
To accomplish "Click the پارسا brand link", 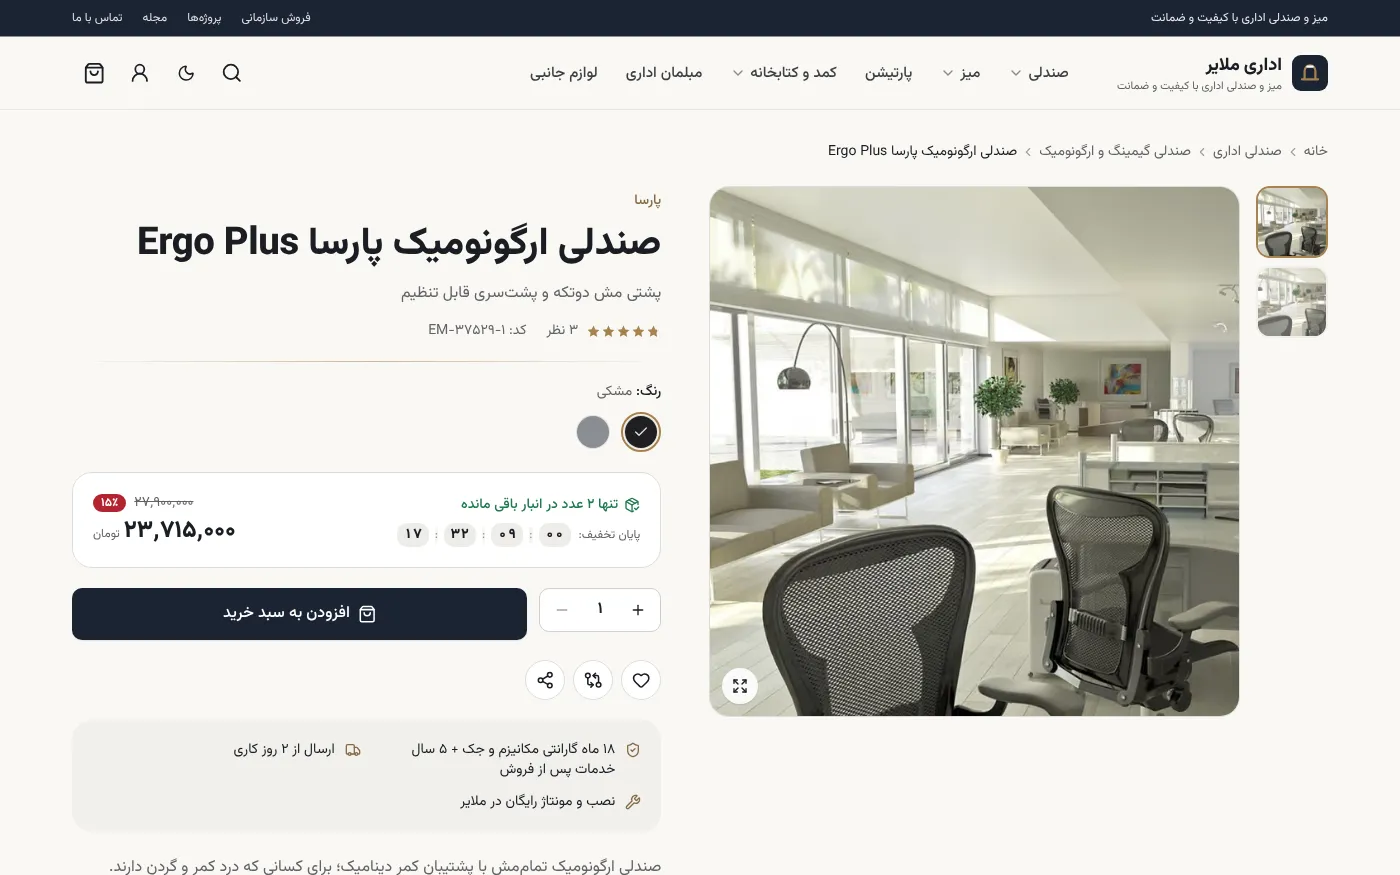I will click(x=647, y=200).
